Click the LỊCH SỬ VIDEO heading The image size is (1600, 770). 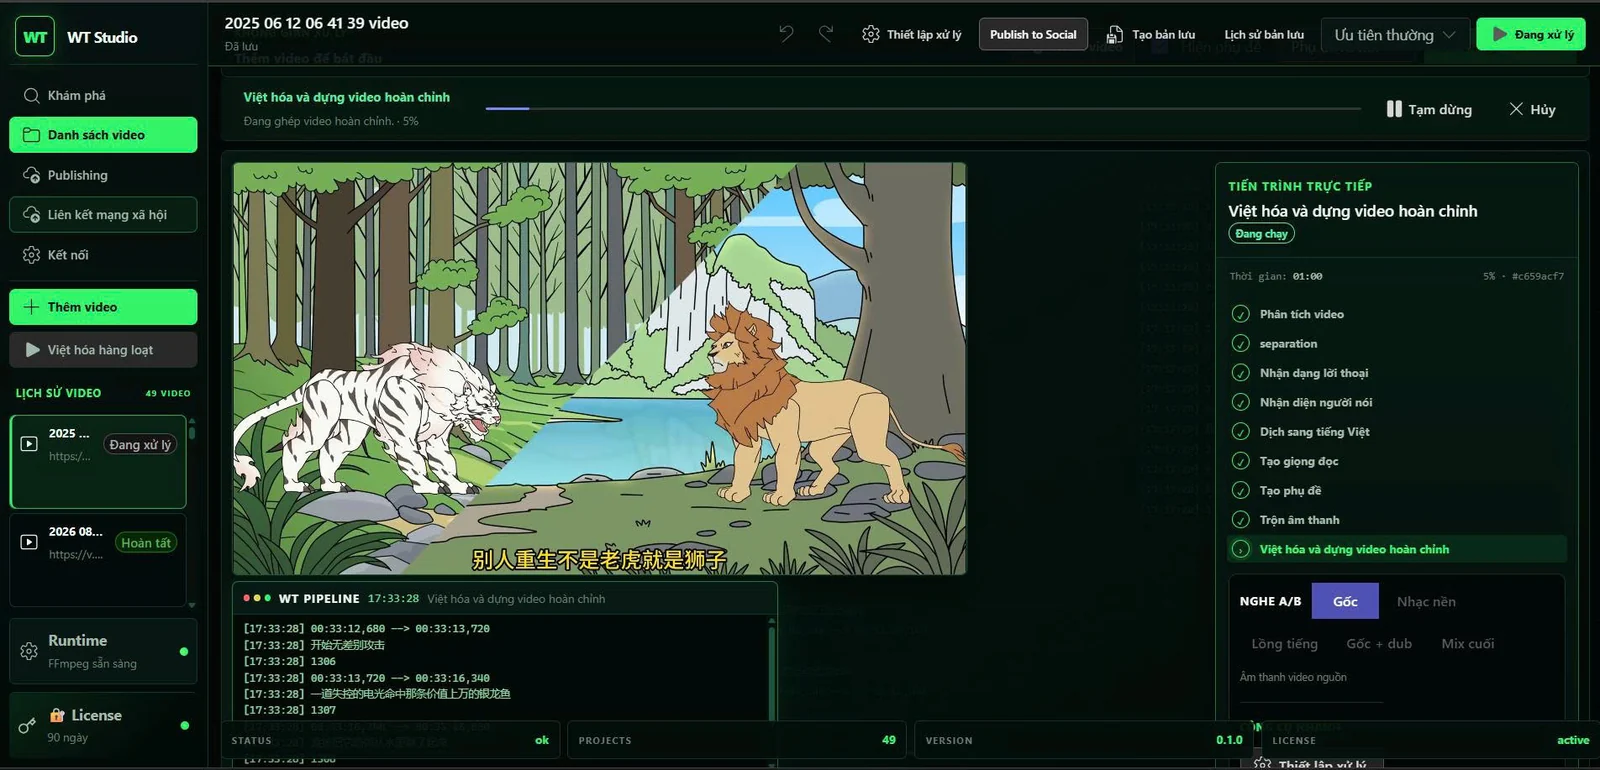(58, 393)
